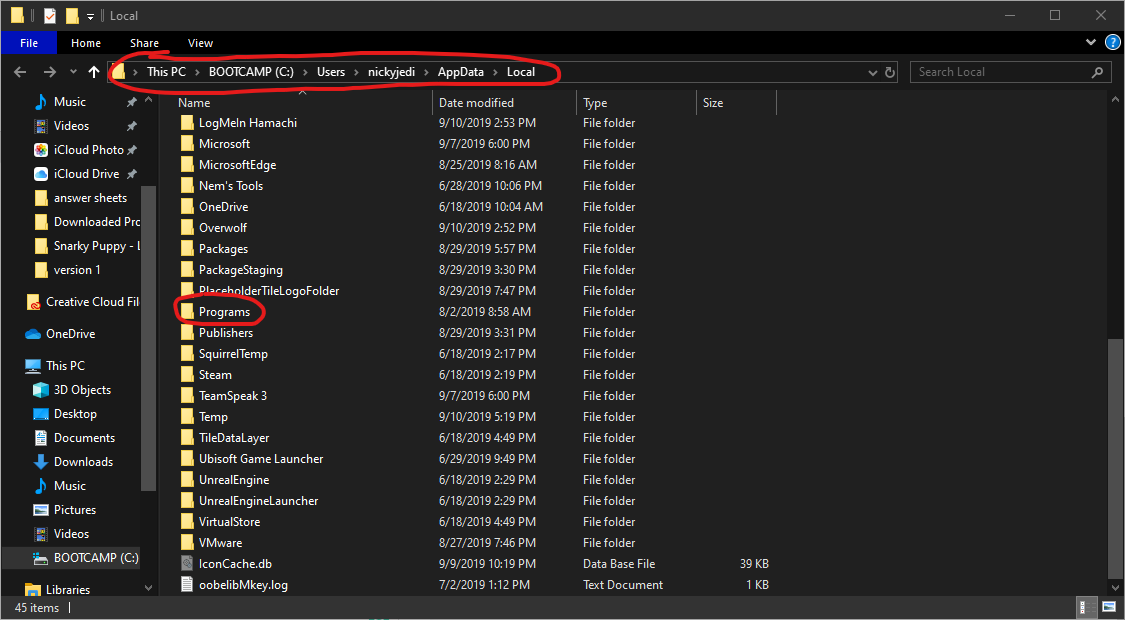Open Help via the question mark icon
This screenshot has height=620, width=1125.
[1113, 43]
